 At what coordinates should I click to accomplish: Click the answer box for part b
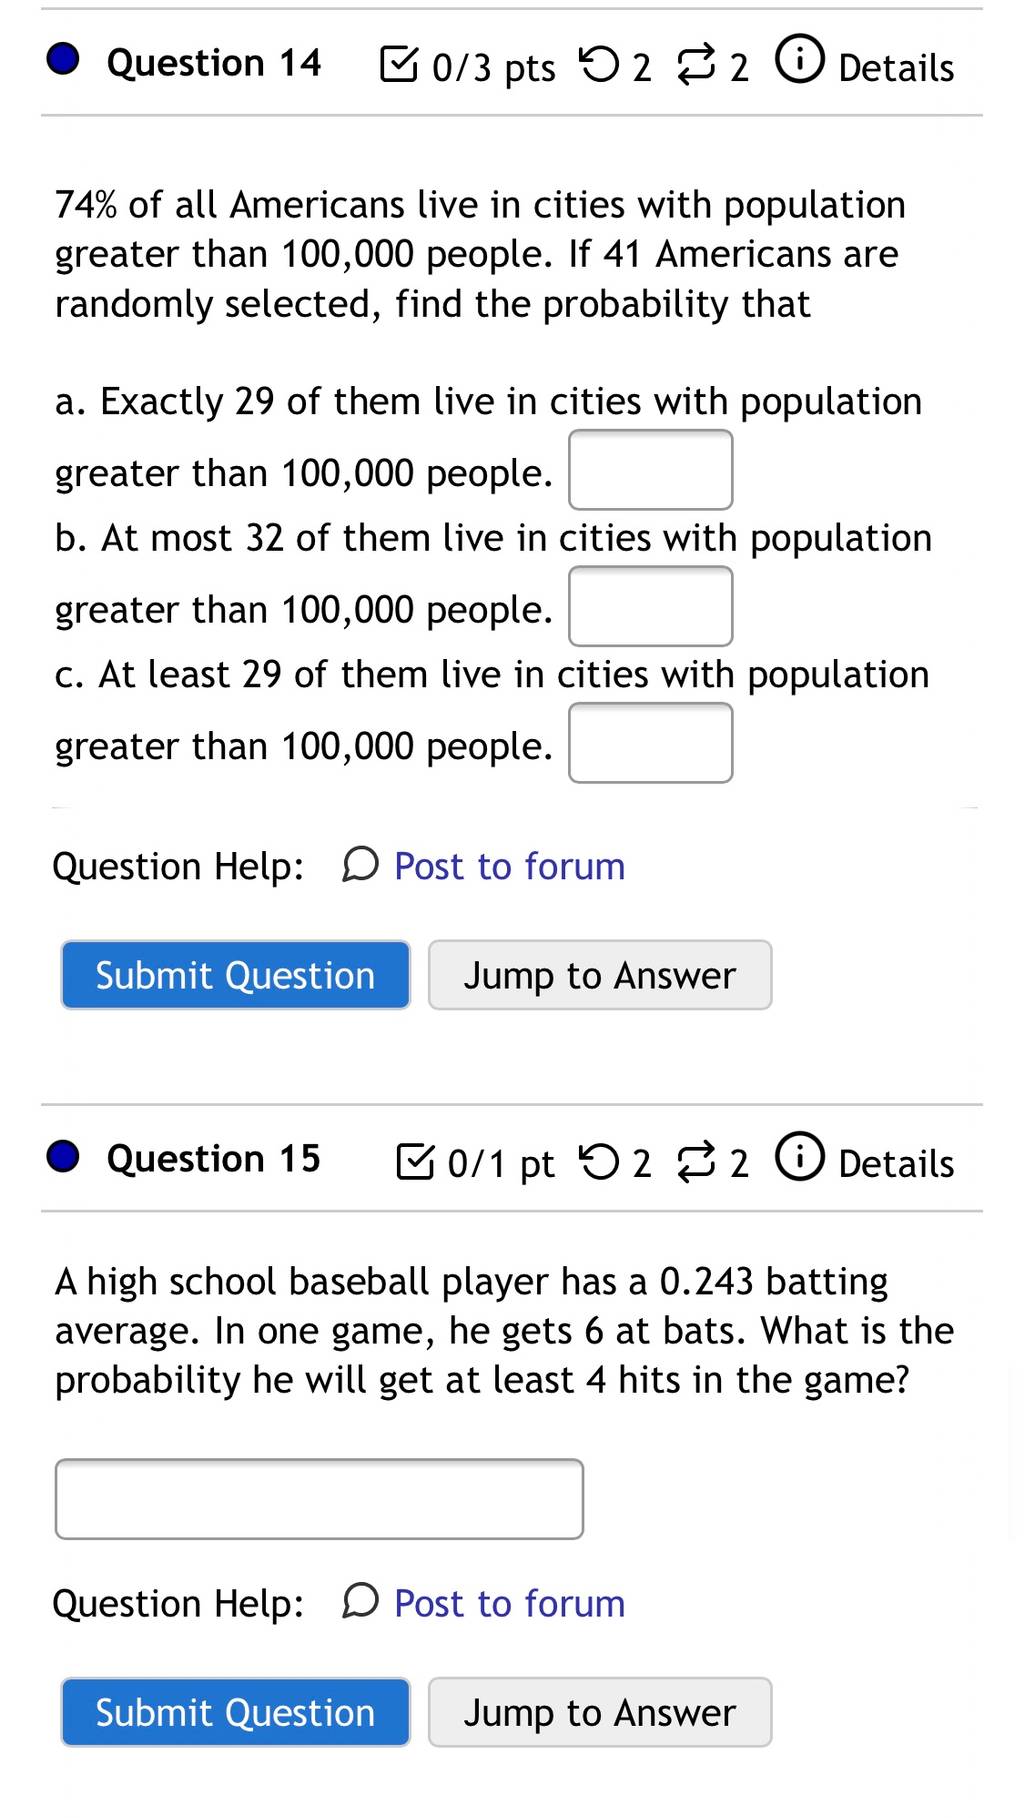point(651,606)
